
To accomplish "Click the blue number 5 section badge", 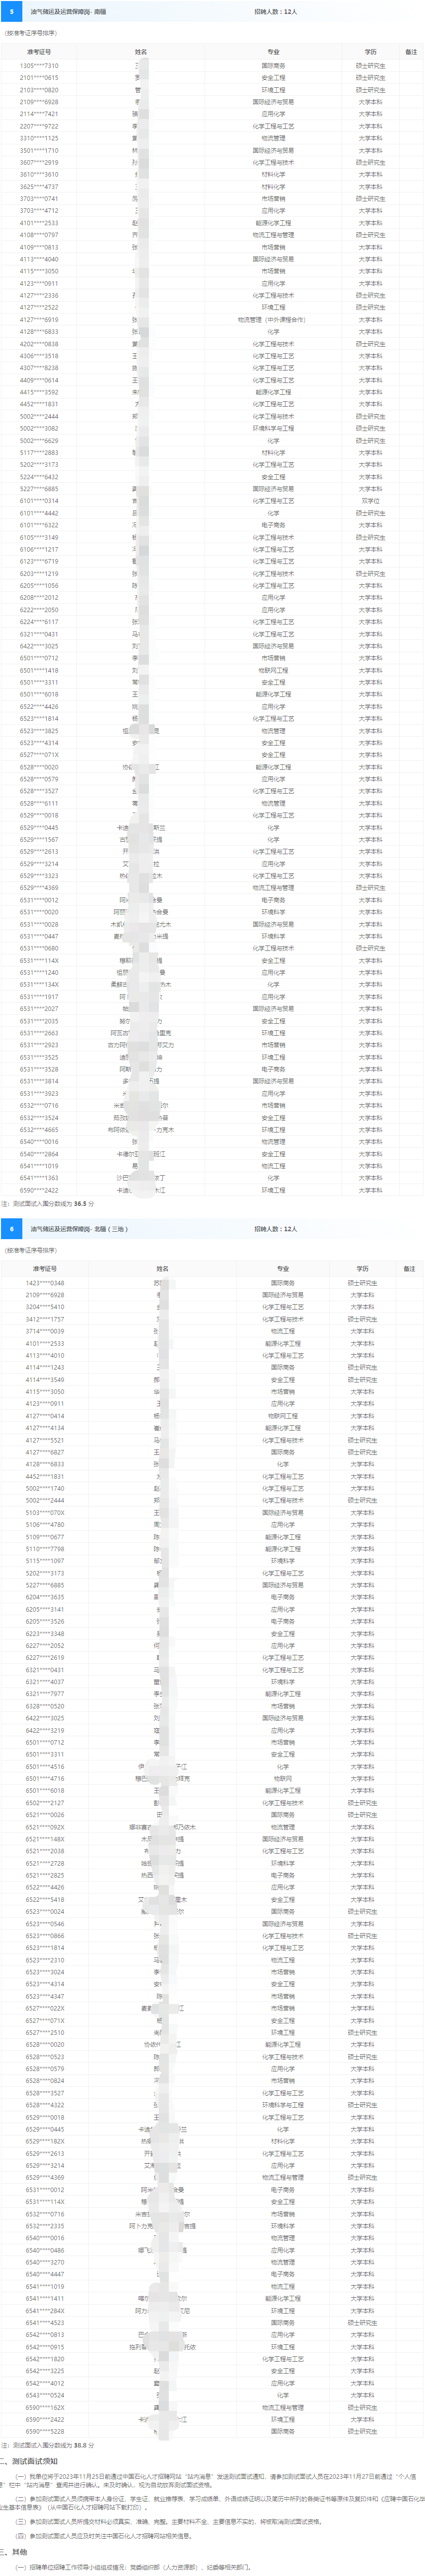I will click(12, 12).
